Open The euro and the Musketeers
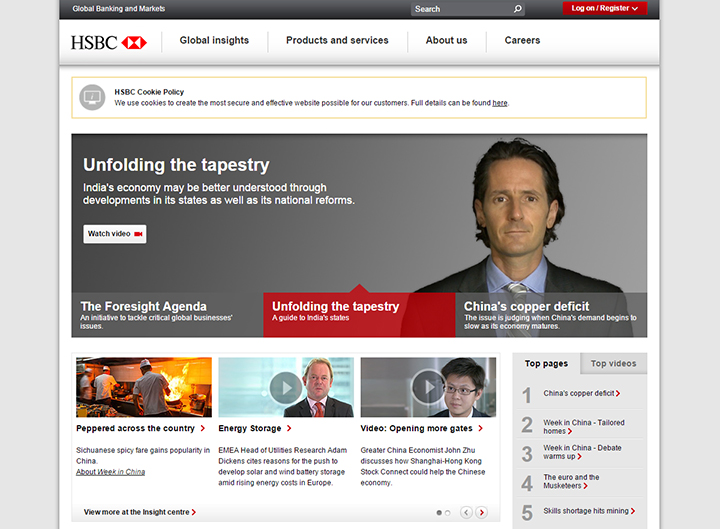The image size is (720, 529). point(571,481)
